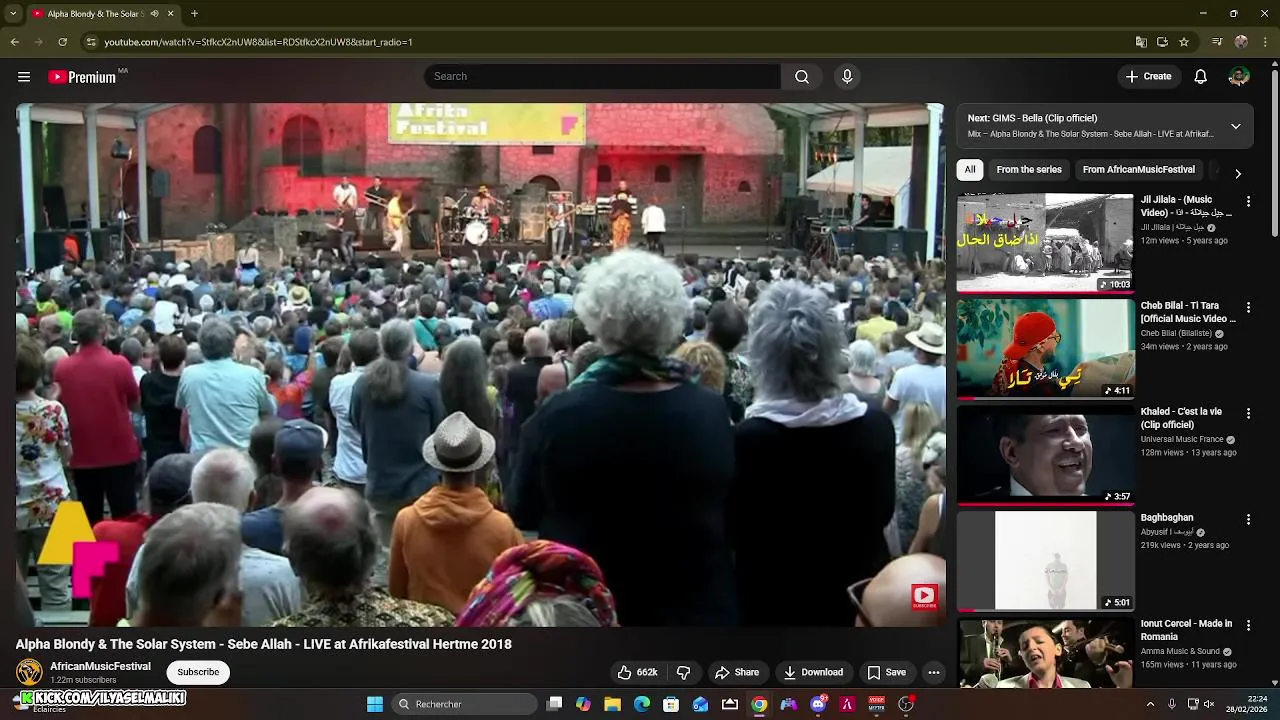The height and width of the screenshot is (720, 1280).
Task: Like the video with 662k likes
Action: pos(637,672)
